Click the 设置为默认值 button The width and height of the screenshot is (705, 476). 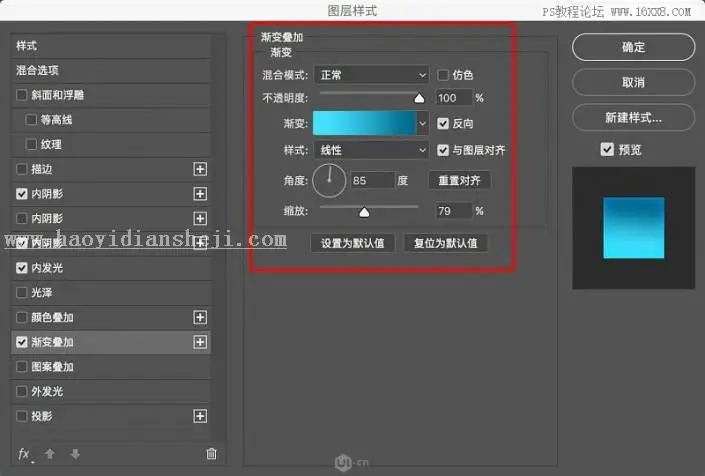point(352,243)
